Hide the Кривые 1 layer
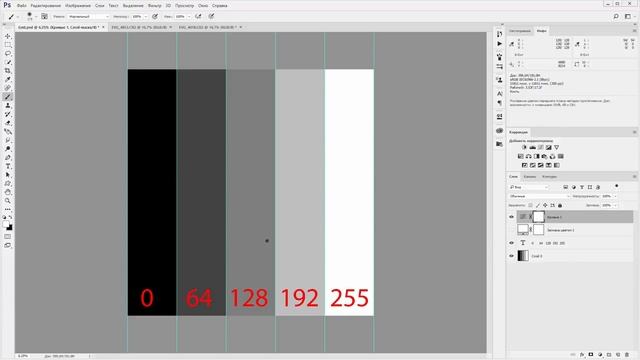 pyautogui.click(x=511, y=217)
